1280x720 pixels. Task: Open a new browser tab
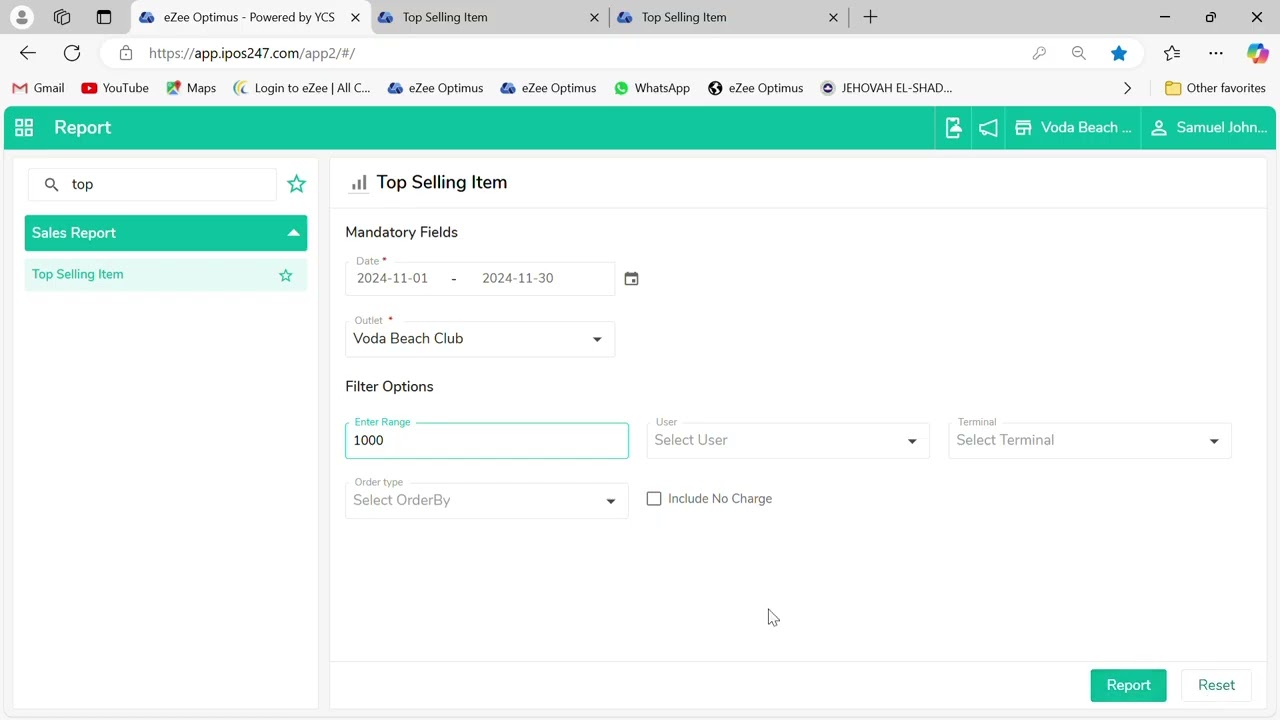(x=870, y=17)
